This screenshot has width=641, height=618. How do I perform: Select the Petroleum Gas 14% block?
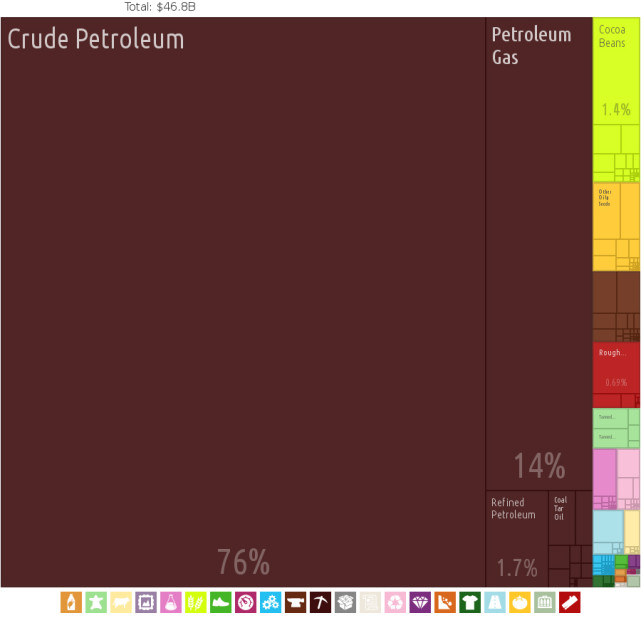coord(539,254)
